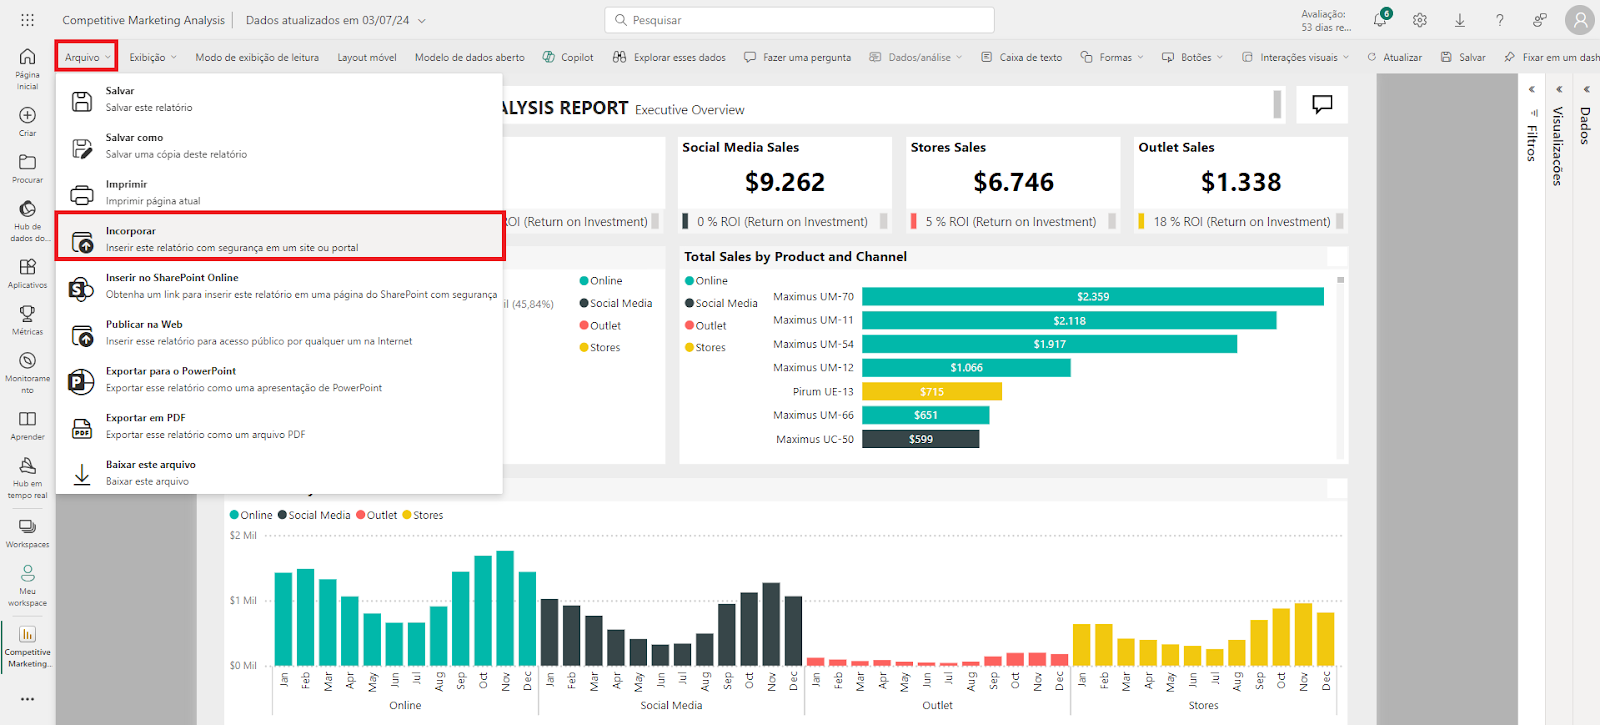Open the app launcher waffle icon

tap(27, 20)
